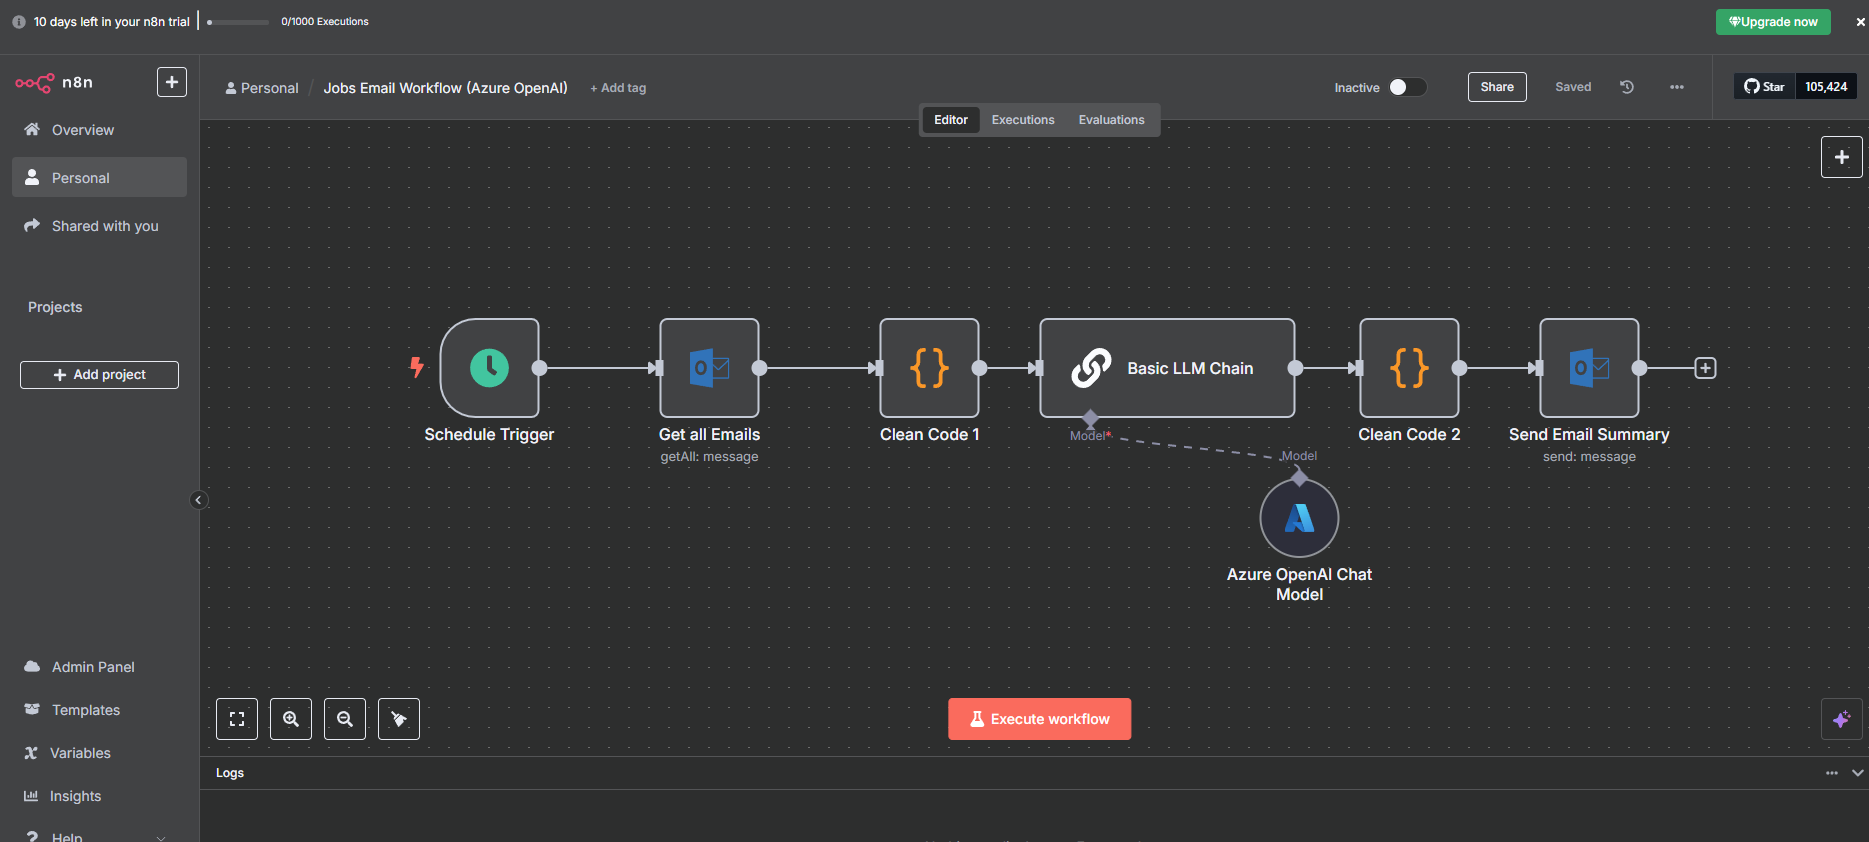Open the workflow three-dots menu
Screen dimensions: 1869x842
1677,87
